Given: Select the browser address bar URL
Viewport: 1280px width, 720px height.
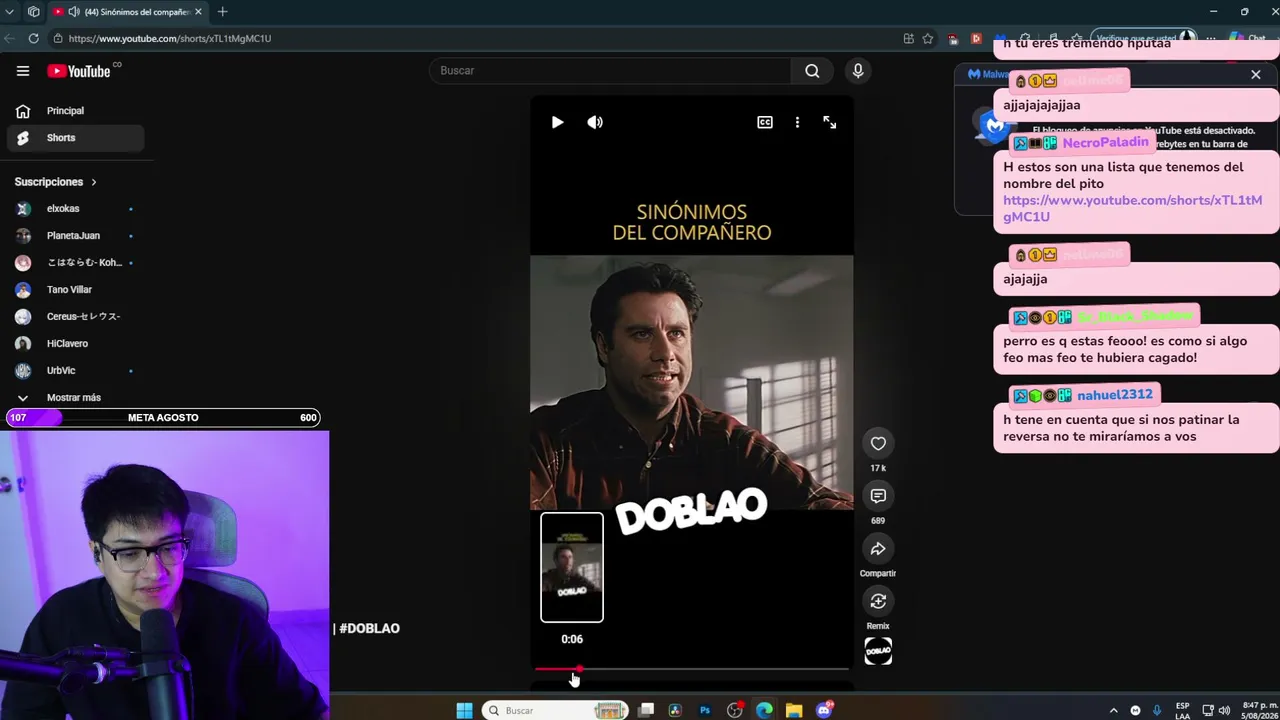Looking at the screenshot, I should pyautogui.click(x=170, y=38).
